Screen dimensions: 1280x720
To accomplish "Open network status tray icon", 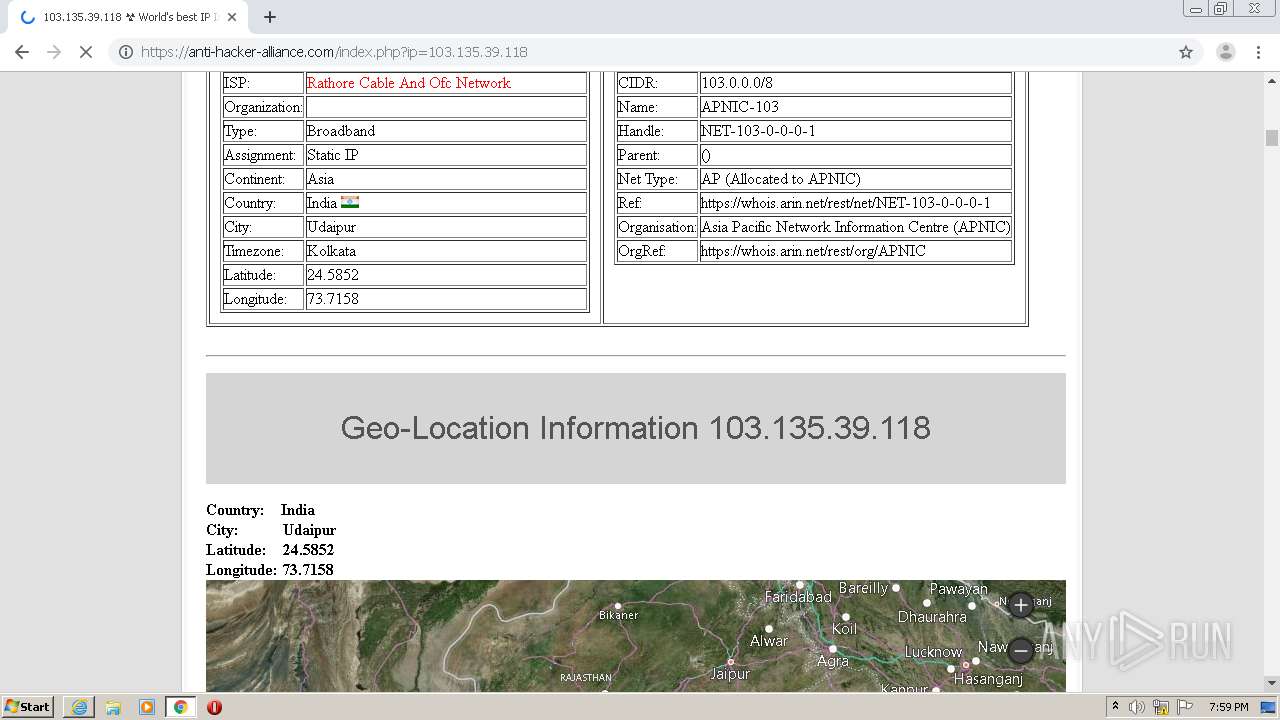I will click(1161, 707).
